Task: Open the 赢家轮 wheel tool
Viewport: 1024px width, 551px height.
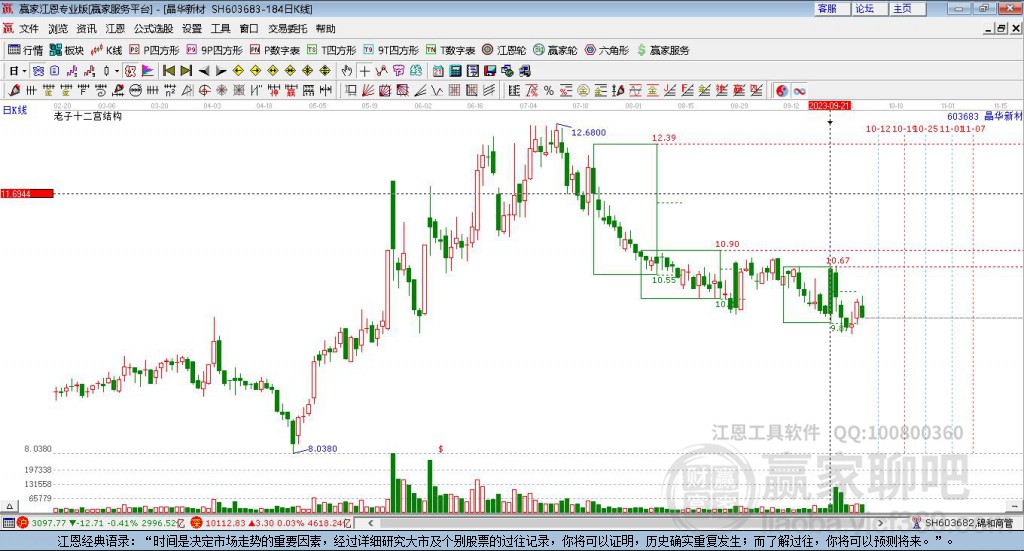Action: (555, 50)
